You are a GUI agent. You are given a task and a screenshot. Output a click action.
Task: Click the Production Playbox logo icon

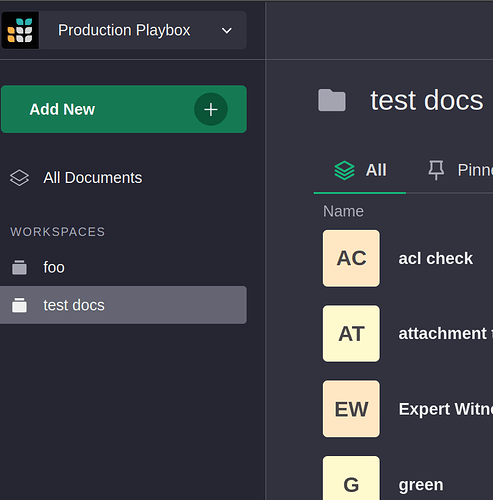click(20, 30)
